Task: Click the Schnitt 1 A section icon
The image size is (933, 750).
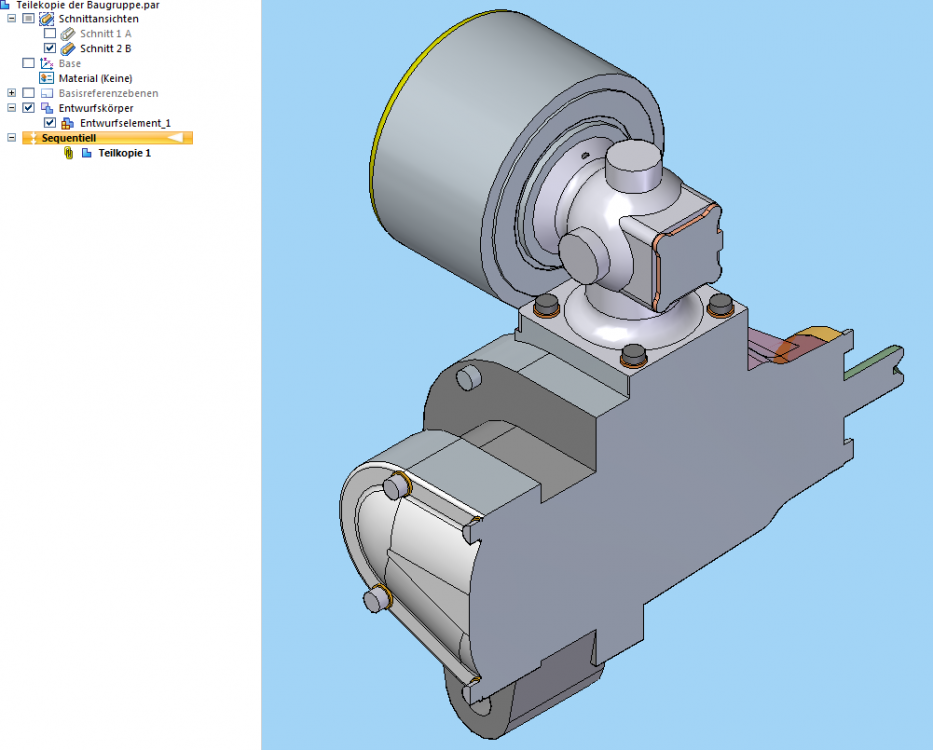Action: (67, 33)
